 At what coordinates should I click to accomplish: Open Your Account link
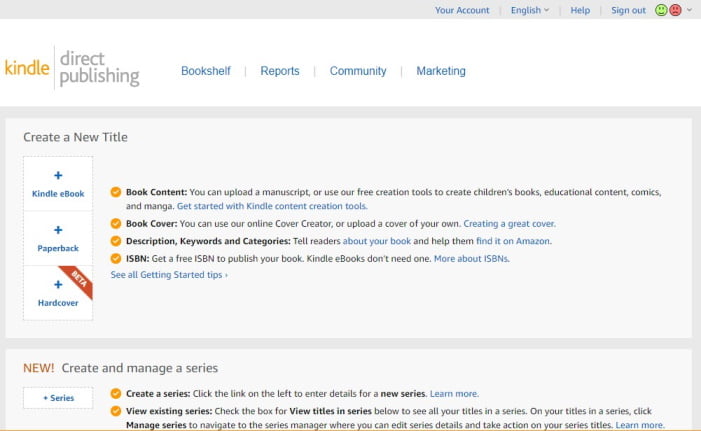462,10
